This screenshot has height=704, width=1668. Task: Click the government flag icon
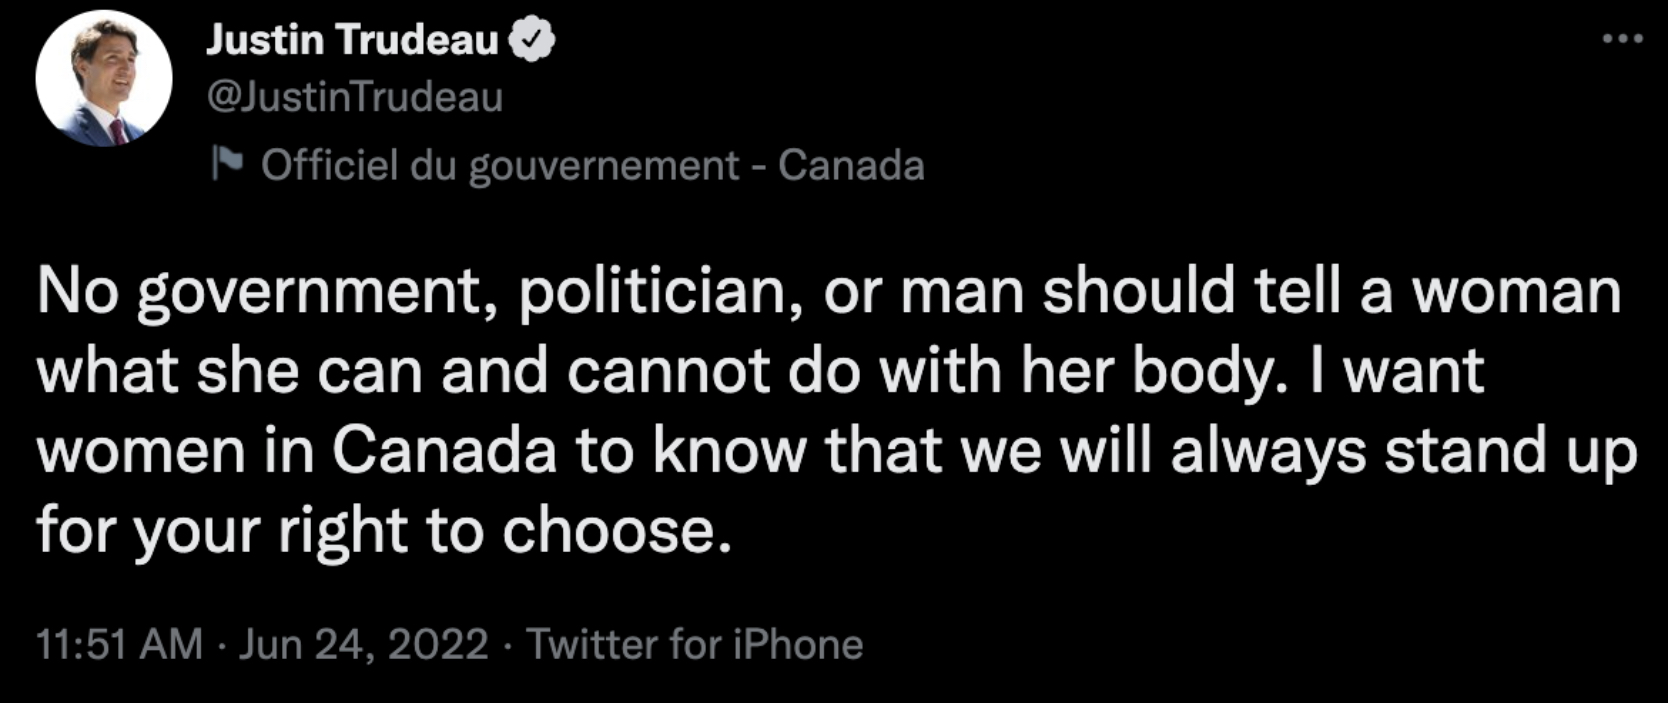click(227, 162)
